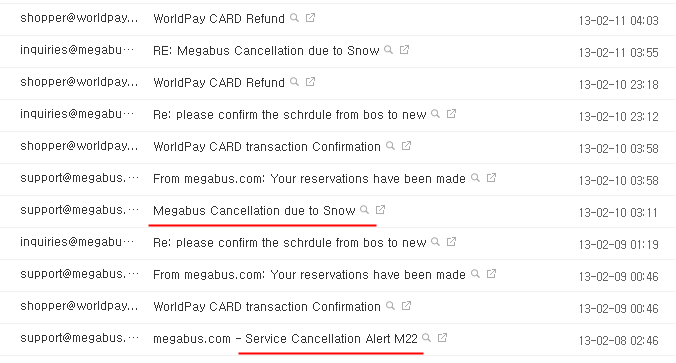Click preview magnifier beside top WorldPay CARD Refund
The height and width of the screenshot is (363, 676).
tap(294, 18)
